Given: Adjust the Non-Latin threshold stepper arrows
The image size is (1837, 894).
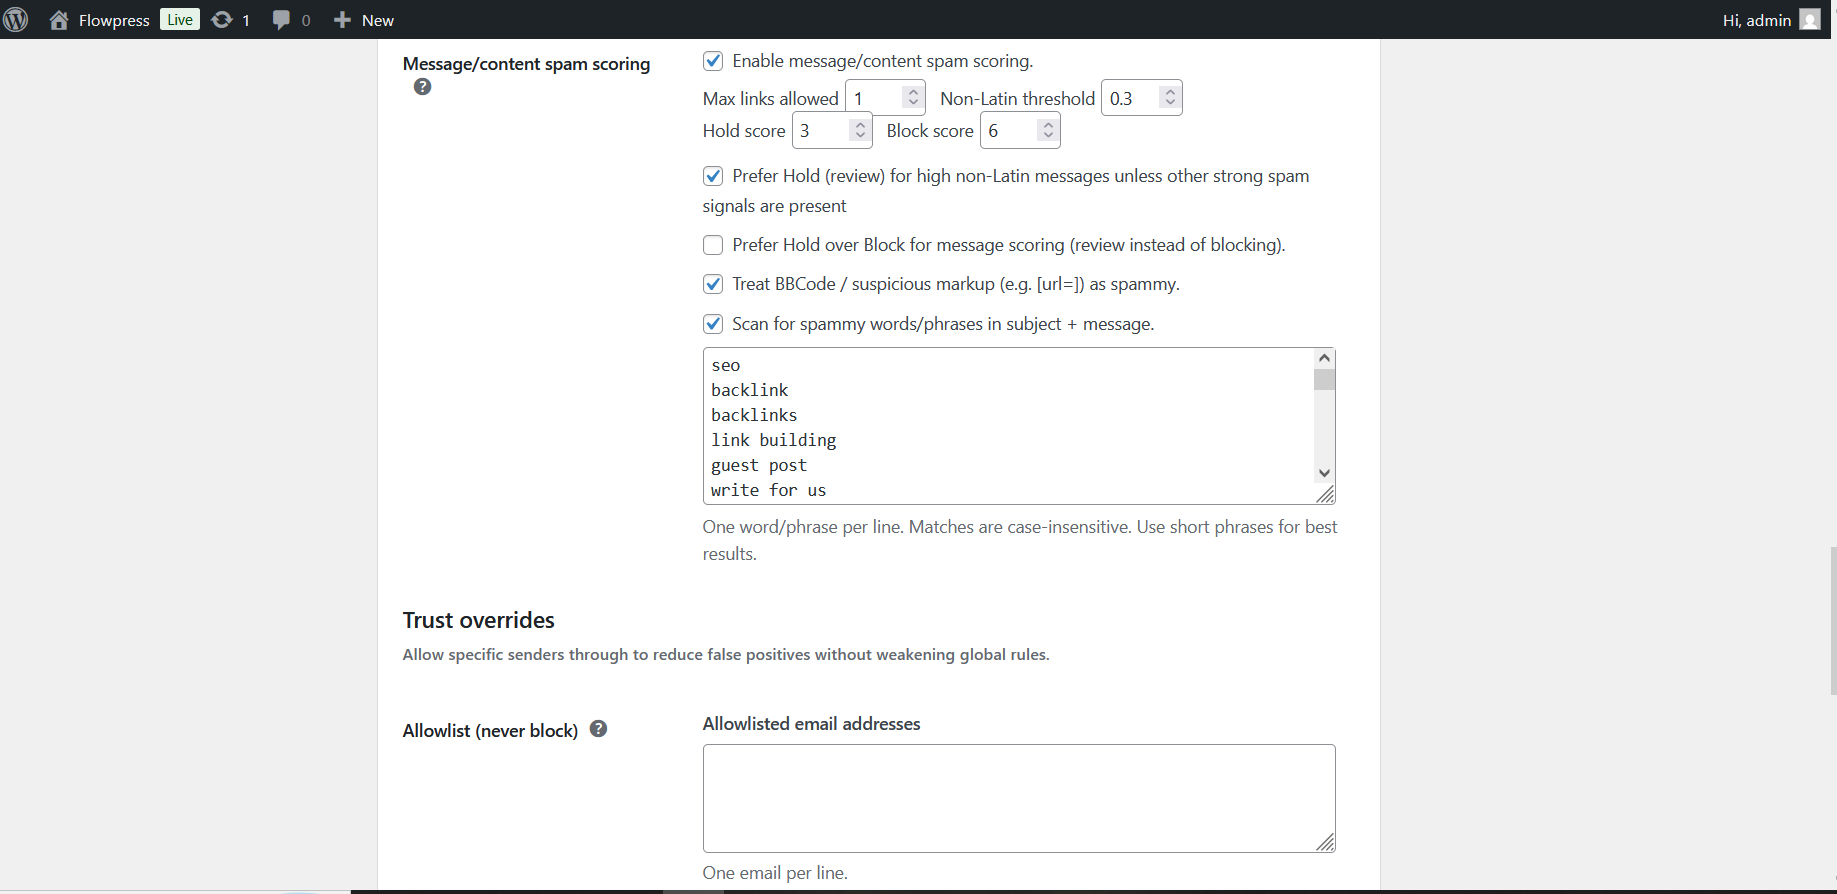Looking at the screenshot, I should [1170, 97].
